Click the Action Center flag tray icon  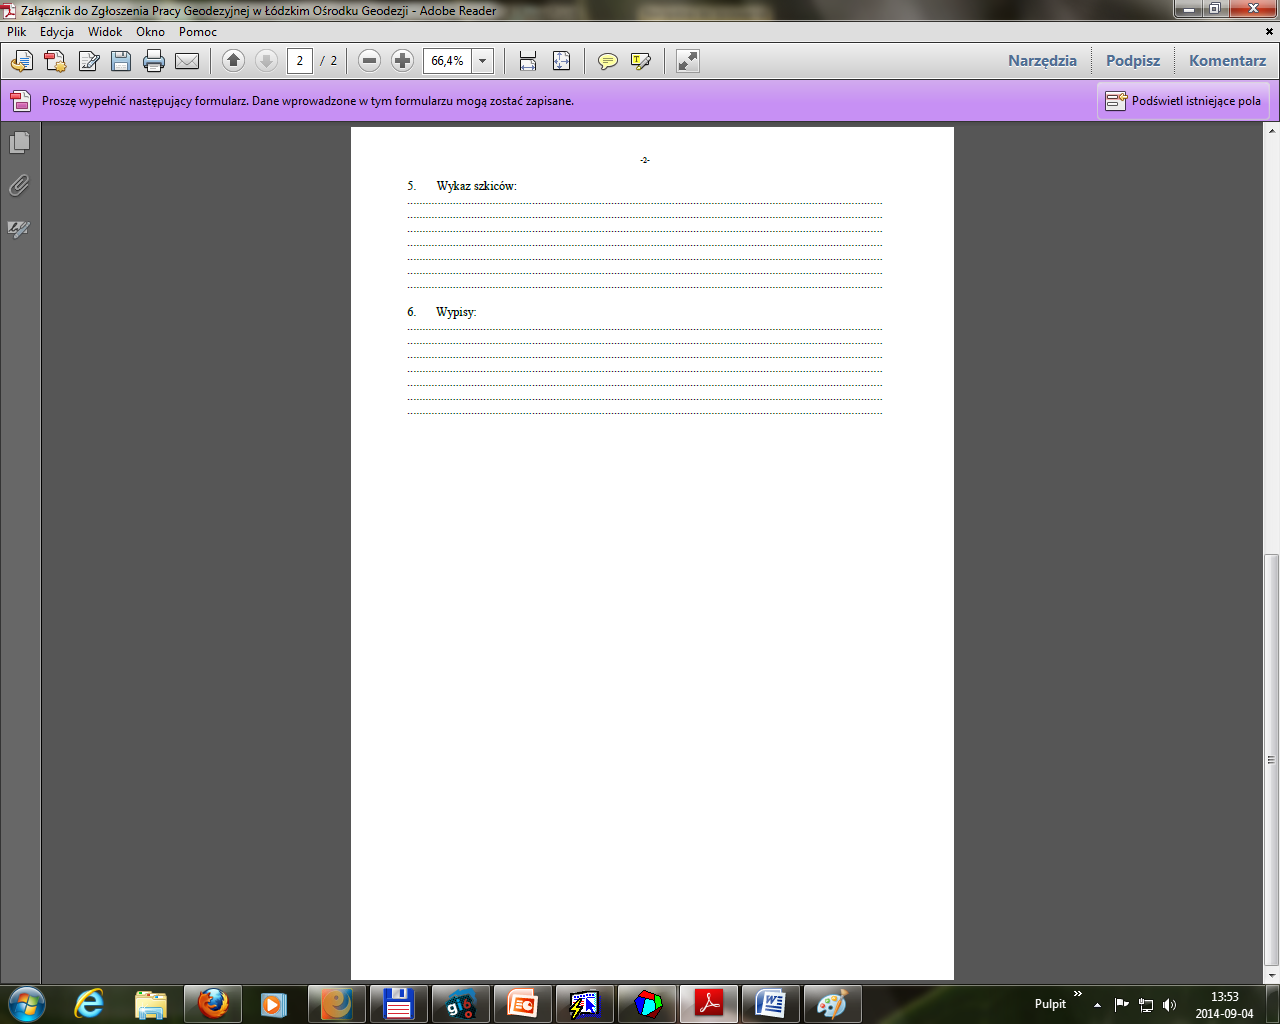click(x=1121, y=1005)
